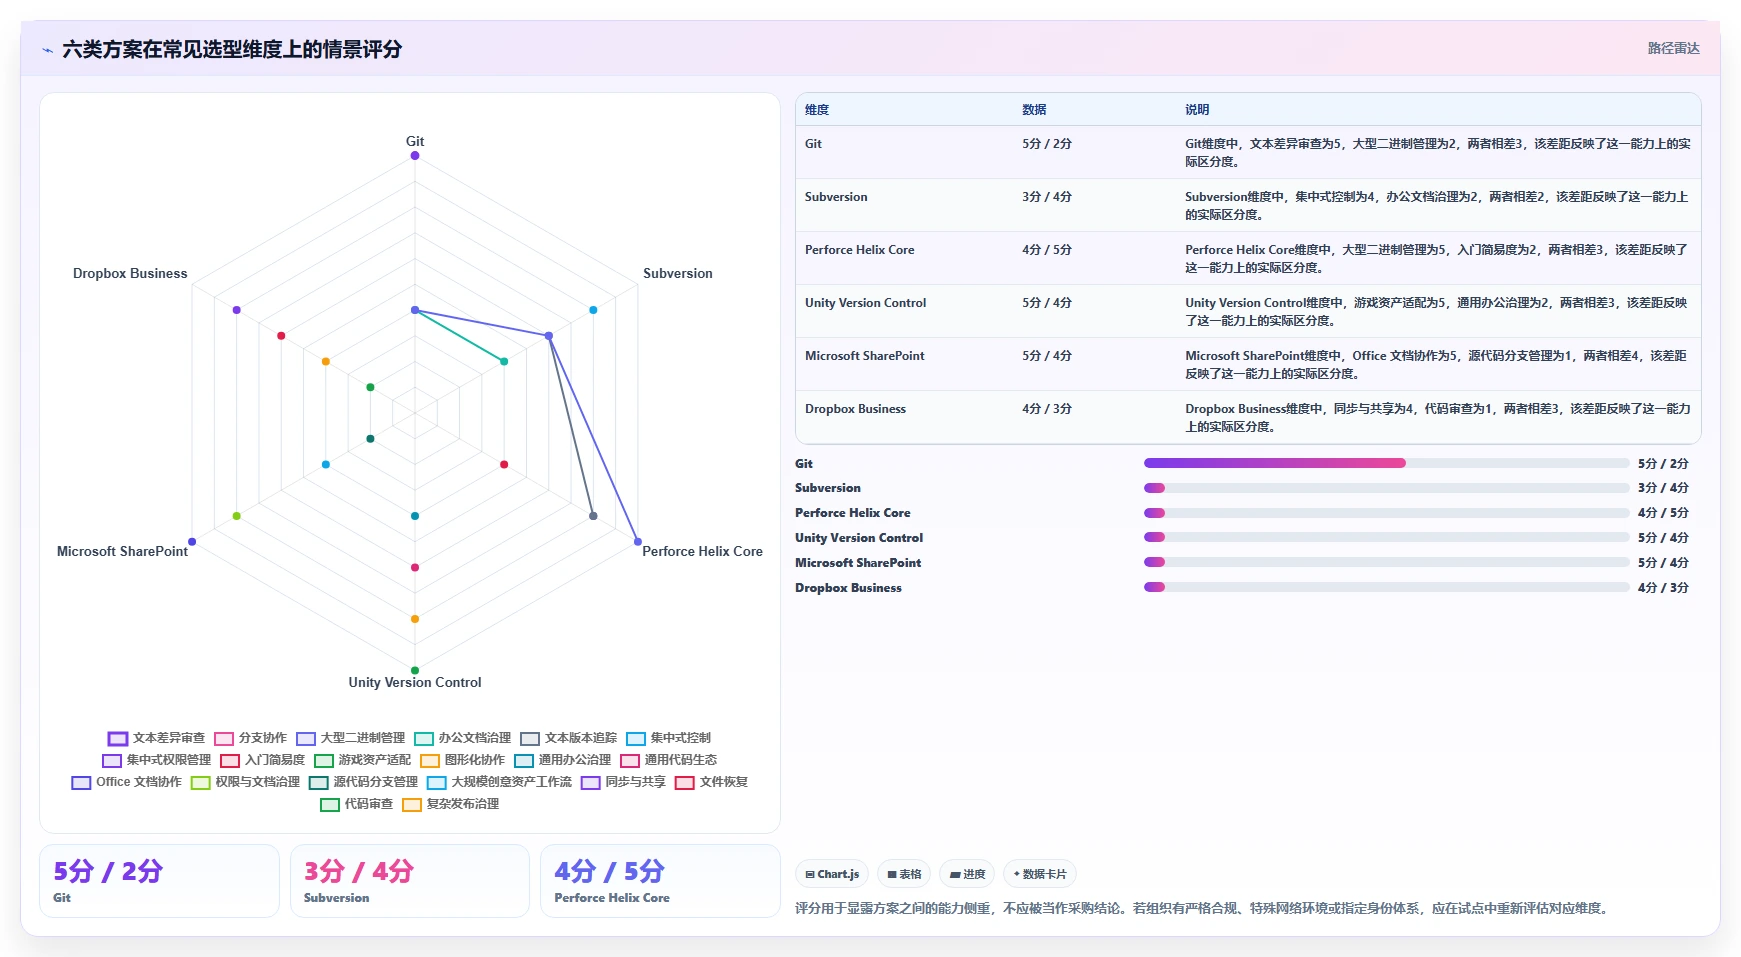Click the Subversion axis label on radar chart
Viewport: 1741px width, 957px height.
click(x=678, y=273)
